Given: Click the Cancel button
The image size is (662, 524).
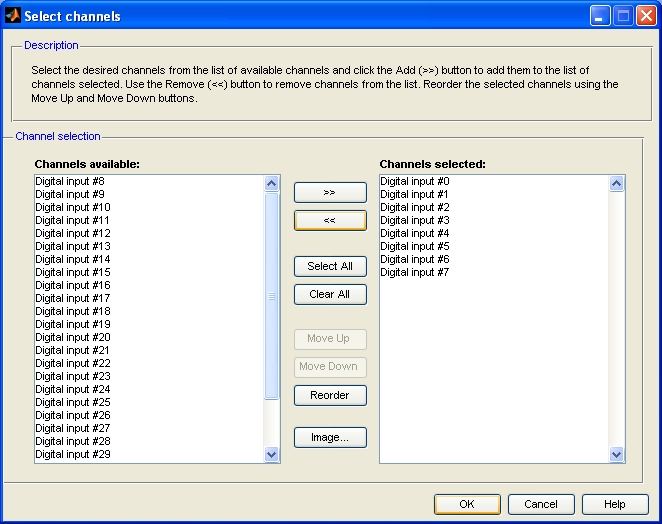Looking at the screenshot, I should [x=541, y=504].
